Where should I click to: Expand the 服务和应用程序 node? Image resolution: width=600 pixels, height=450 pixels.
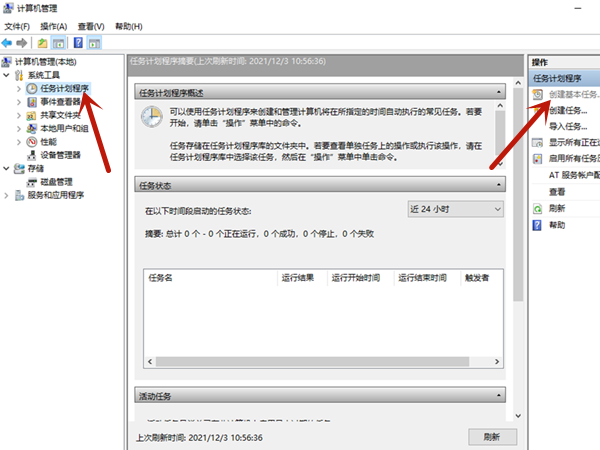click(8, 196)
